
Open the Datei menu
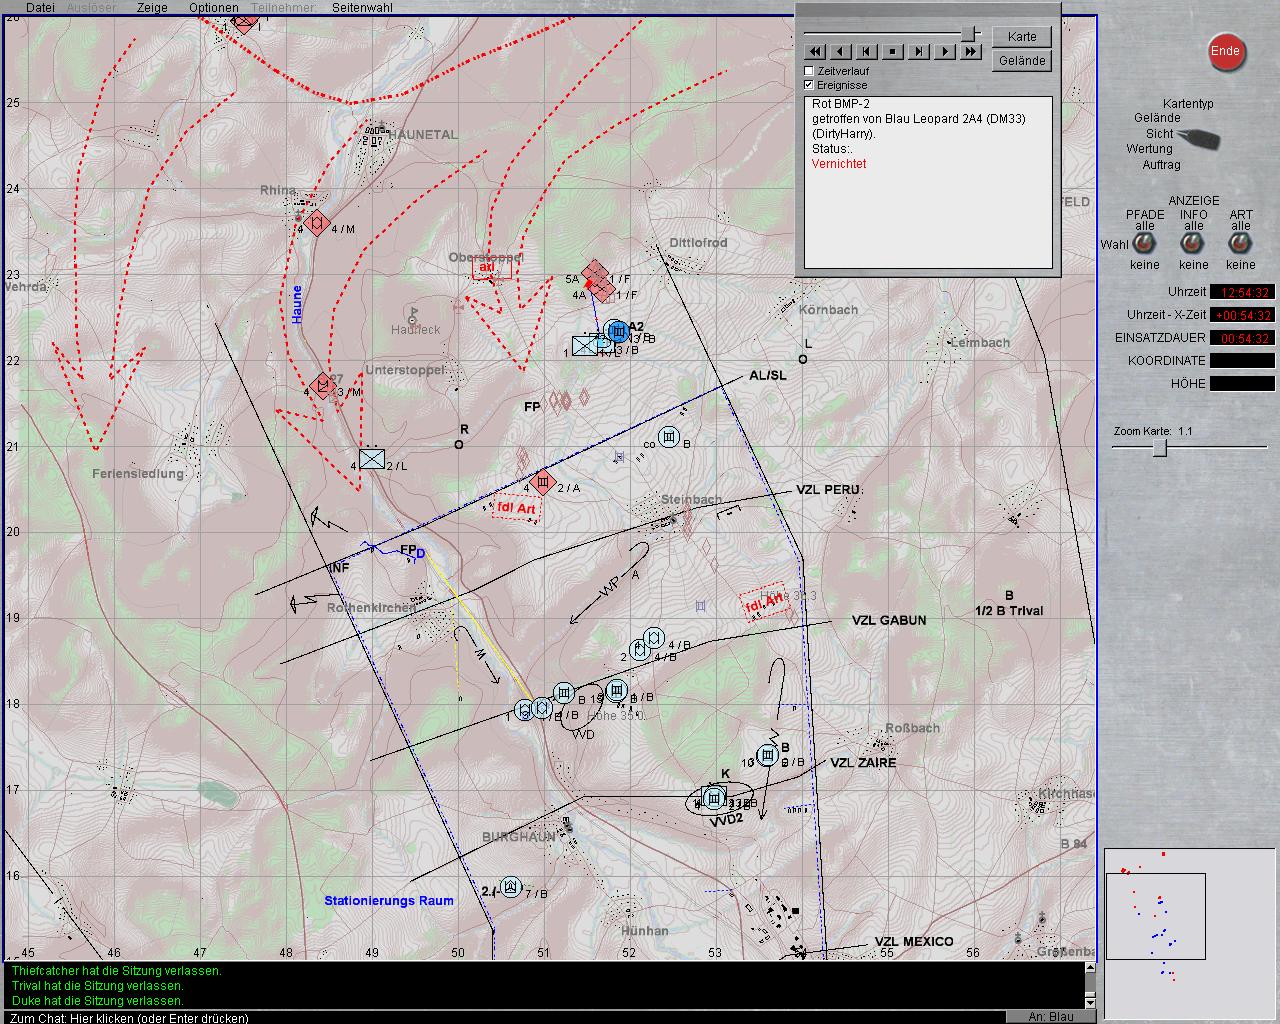click(40, 7)
